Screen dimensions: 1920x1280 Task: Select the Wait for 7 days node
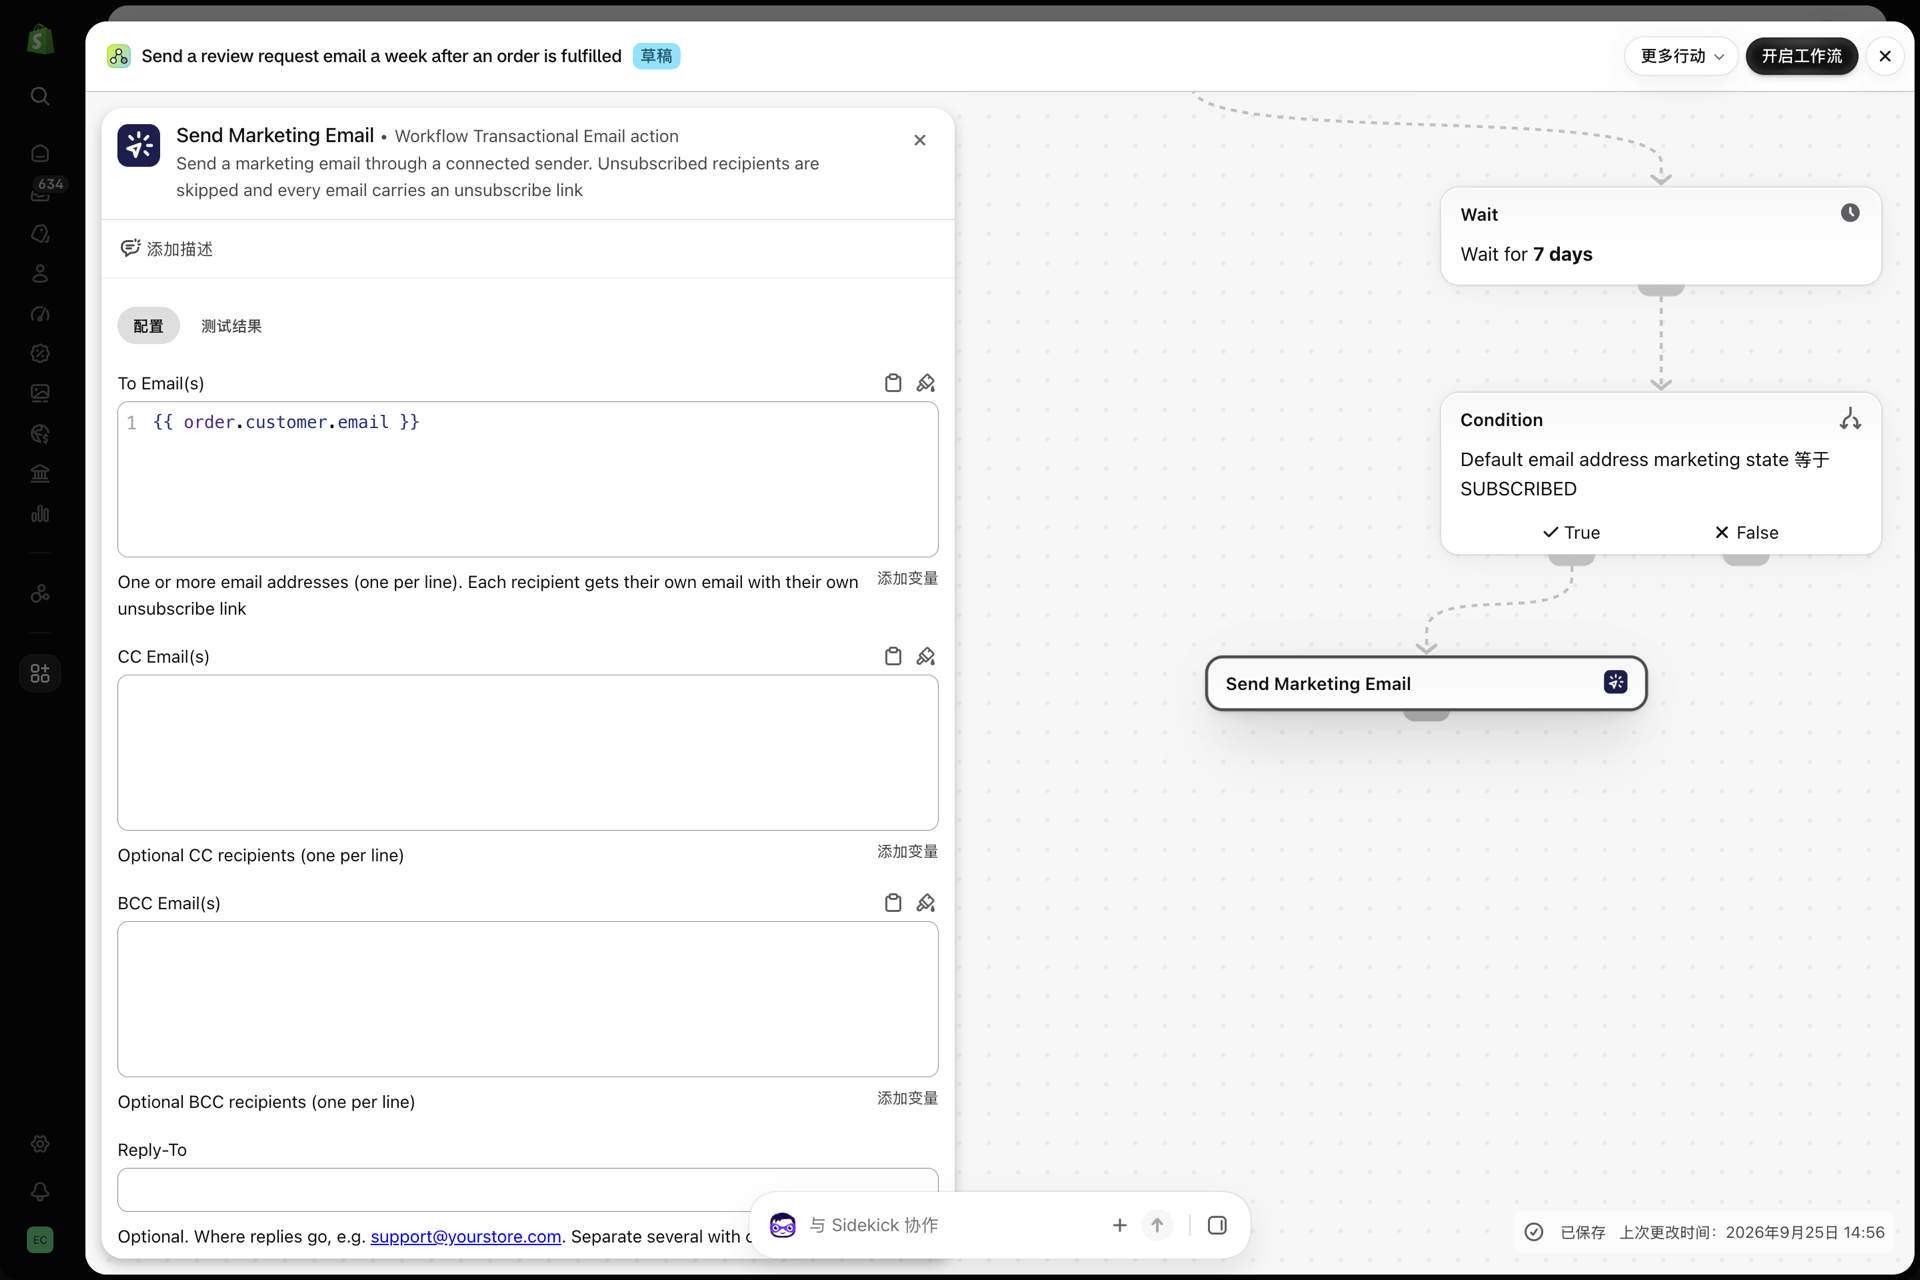pos(1661,236)
